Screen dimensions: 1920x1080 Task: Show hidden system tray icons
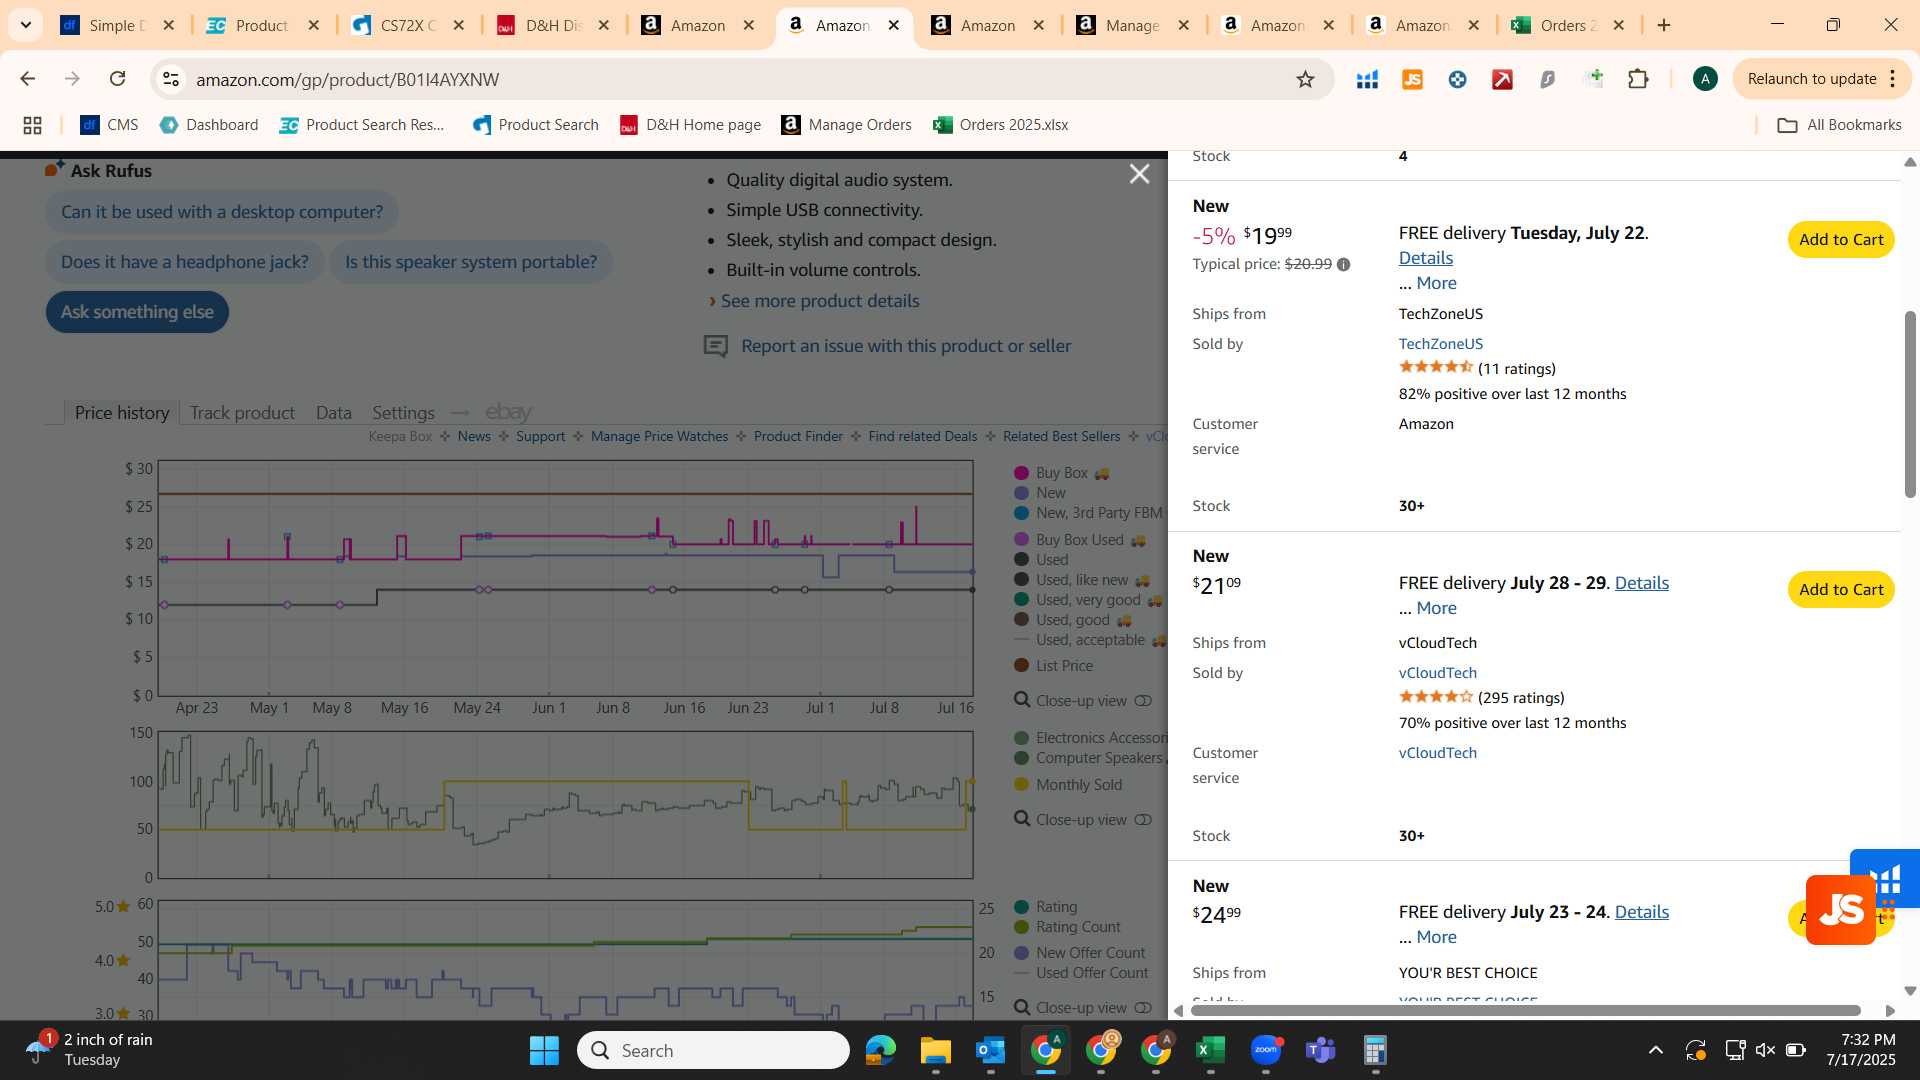(x=1656, y=1050)
